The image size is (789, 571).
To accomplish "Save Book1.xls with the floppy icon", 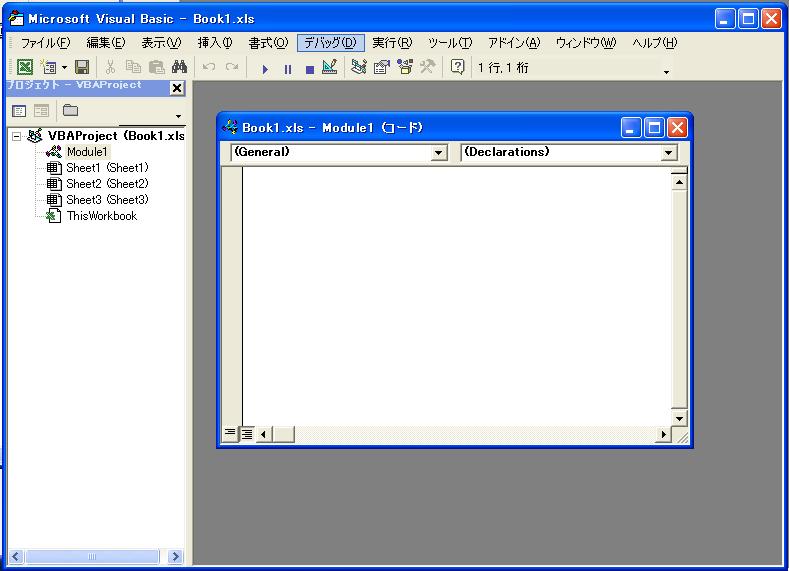I will point(82,67).
